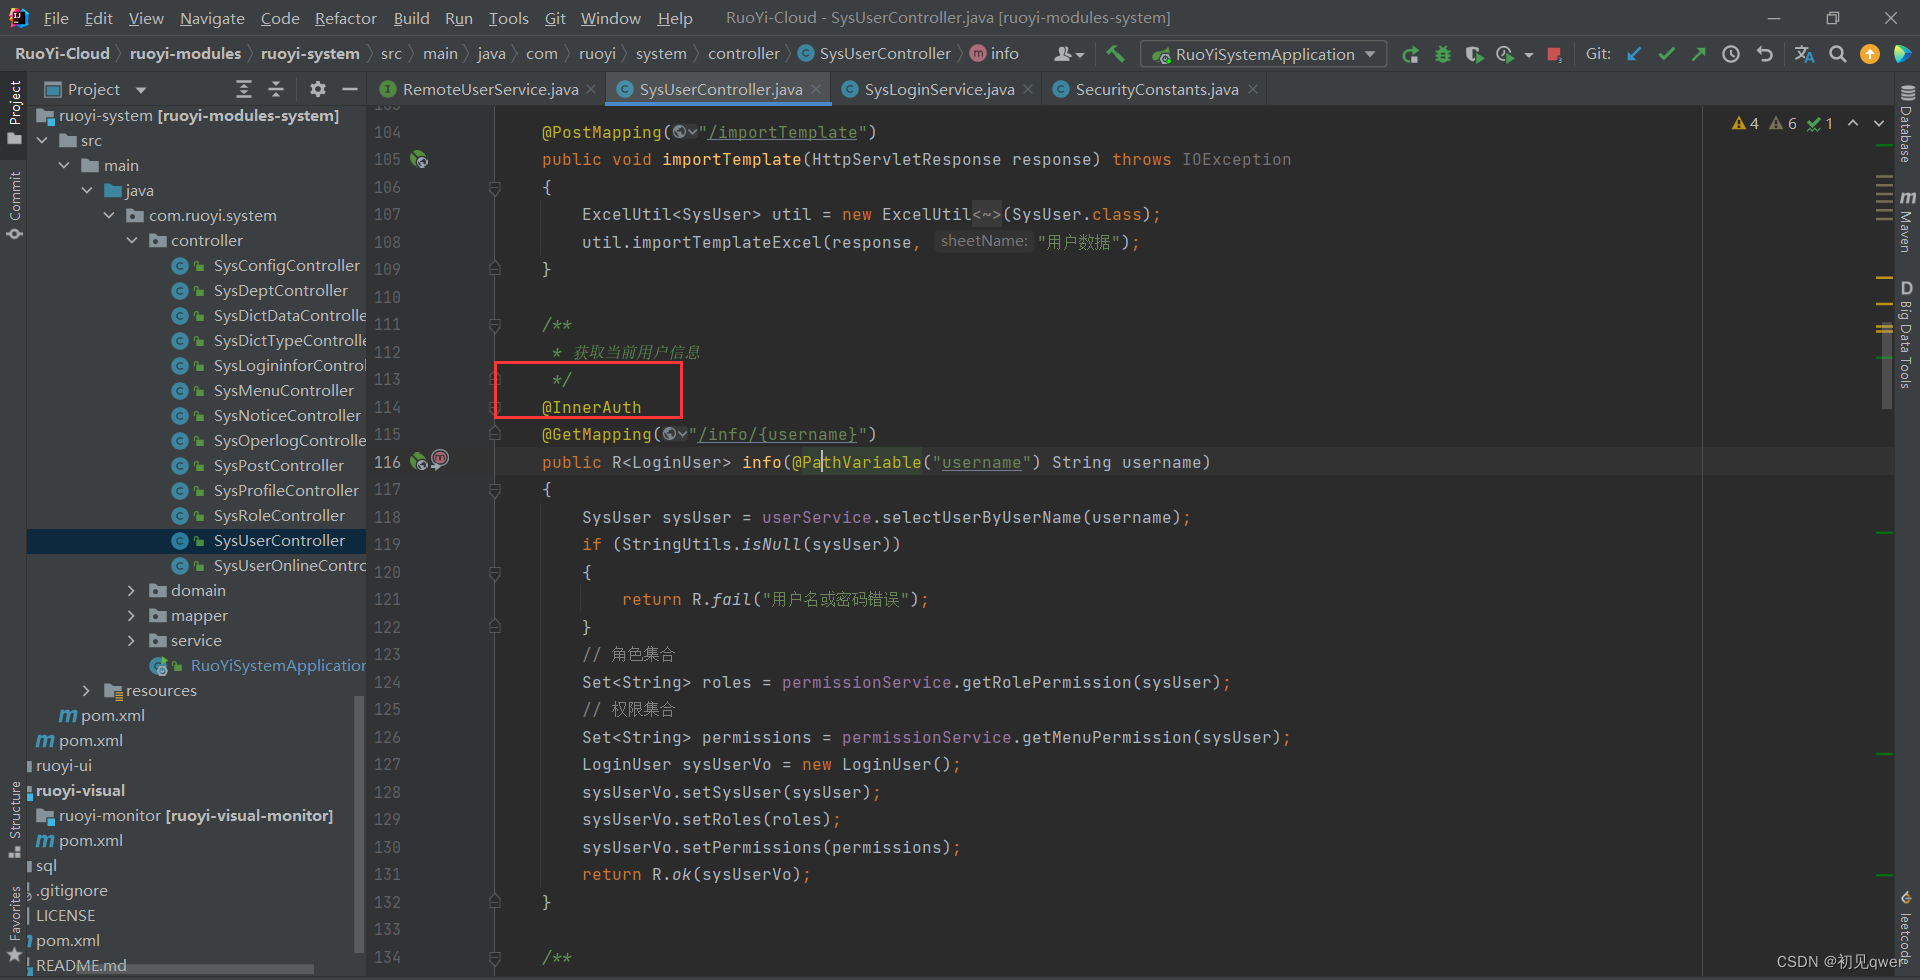
Task: Click Git push arrow icon
Action: [1698, 54]
